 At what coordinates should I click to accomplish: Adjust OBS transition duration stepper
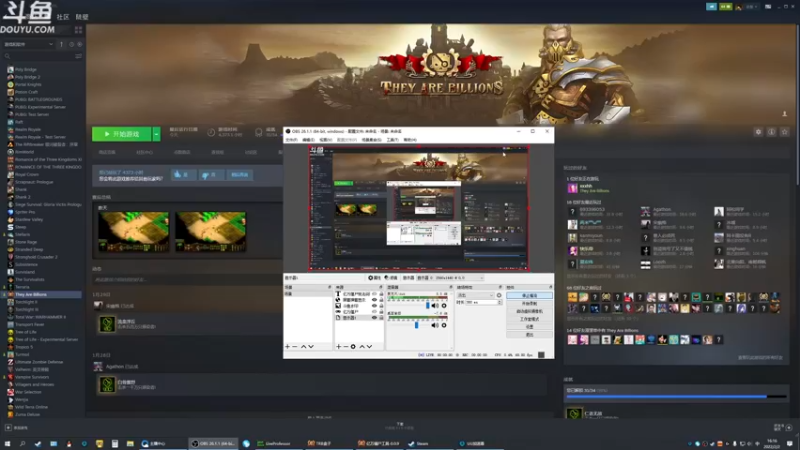(x=499, y=302)
